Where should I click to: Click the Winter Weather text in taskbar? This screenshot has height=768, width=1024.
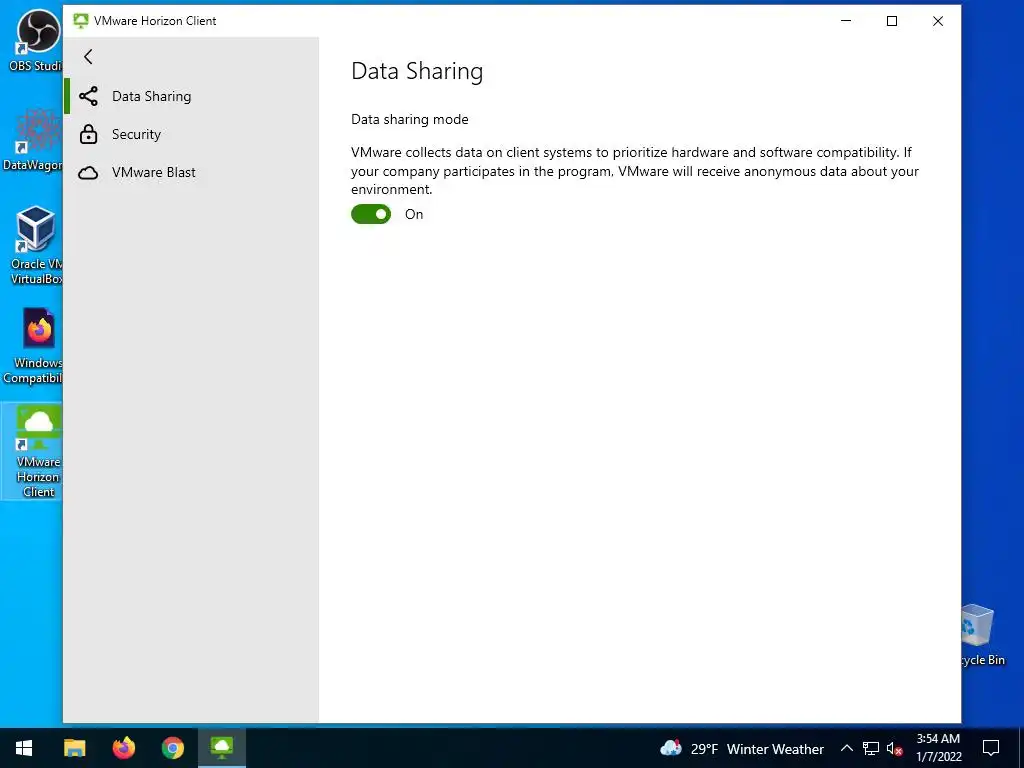click(x=775, y=749)
